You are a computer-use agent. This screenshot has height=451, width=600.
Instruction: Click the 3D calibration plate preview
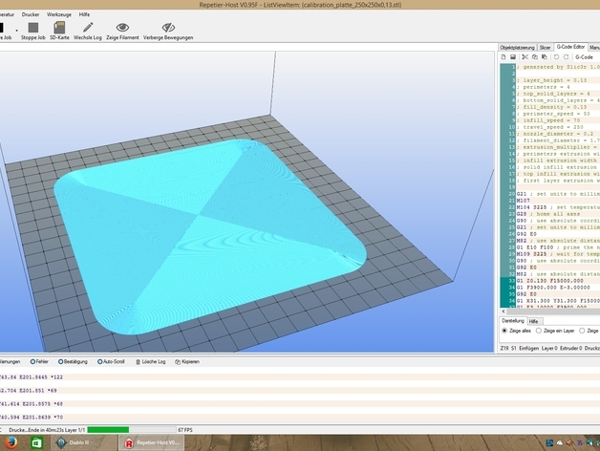[210, 236]
